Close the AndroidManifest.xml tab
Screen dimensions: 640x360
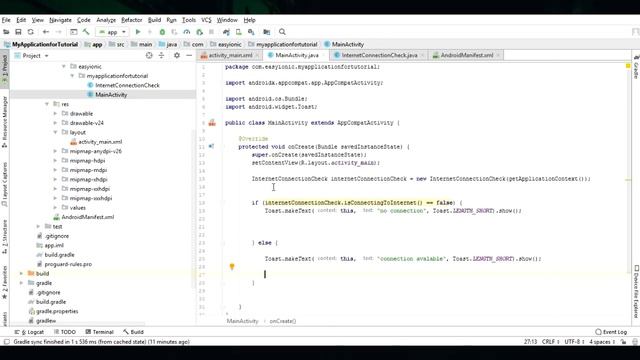point(498,56)
